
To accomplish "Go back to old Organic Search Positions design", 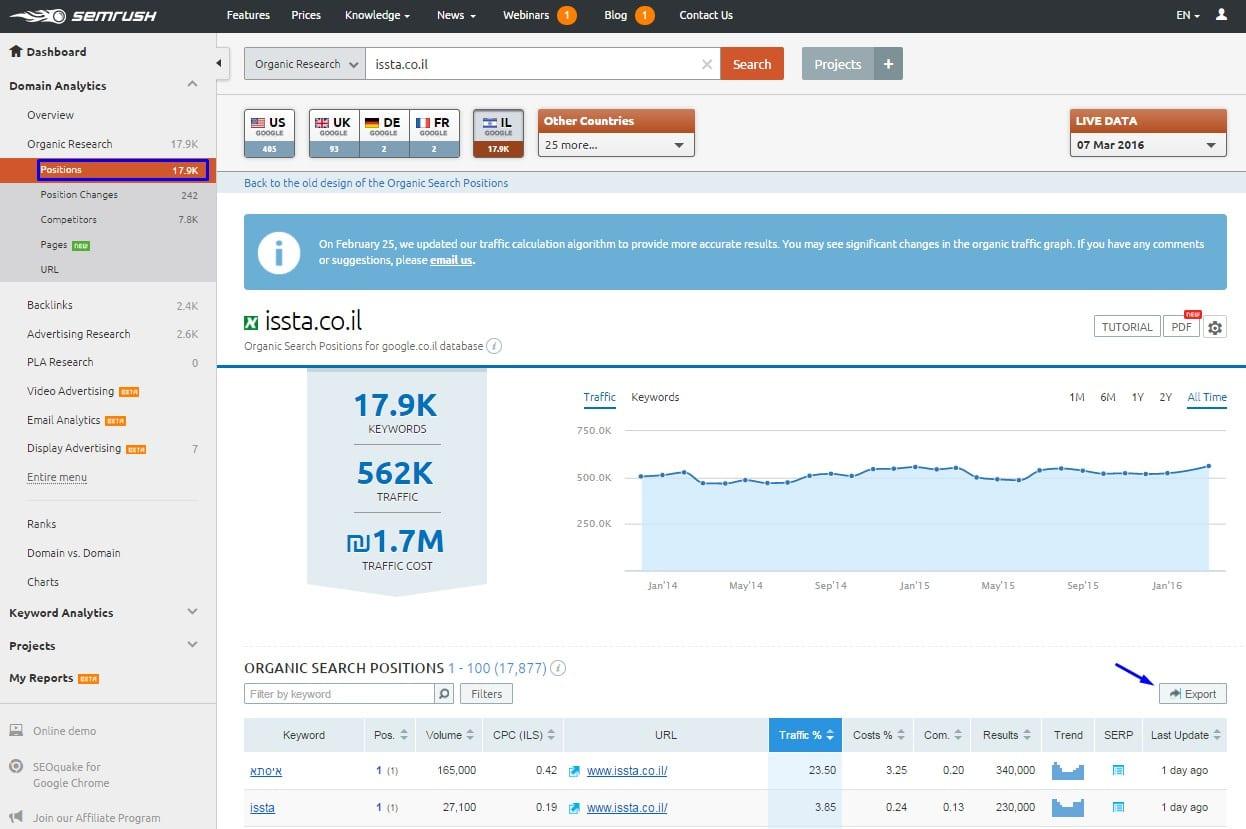I will [x=376, y=183].
